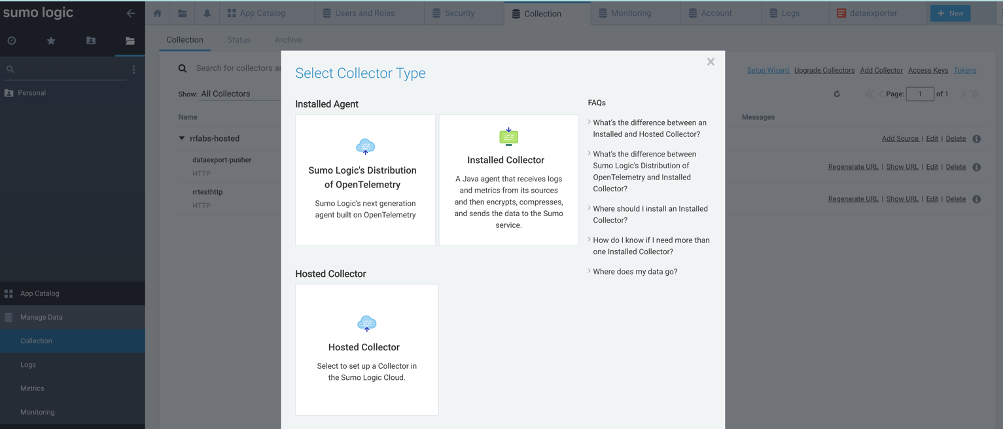
Task: Expand 'Where should I install an Installed Collector?' FAQ
Action: pos(648,214)
